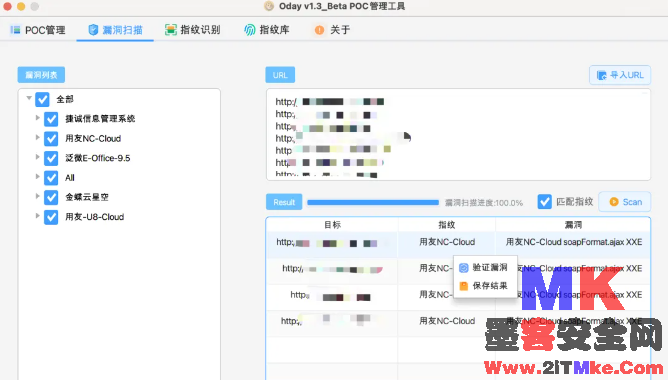Expand the All tree node
The image size is (668, 380).
(x=37, y=176)
